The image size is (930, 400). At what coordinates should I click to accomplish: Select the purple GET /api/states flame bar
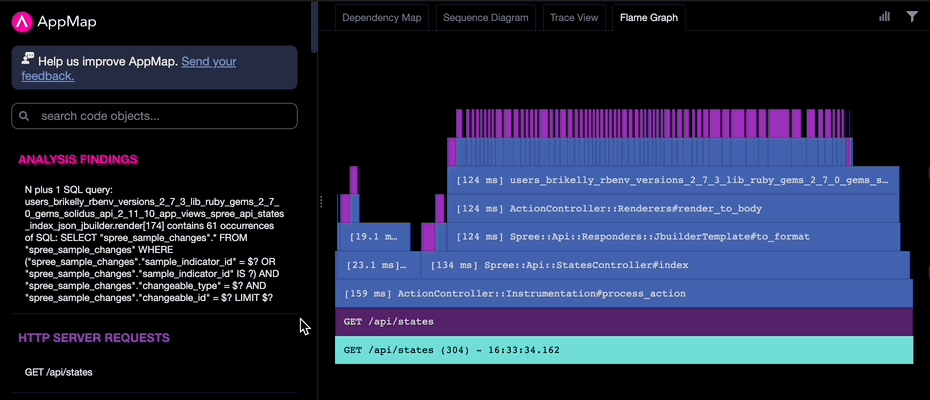click(624, 322)
